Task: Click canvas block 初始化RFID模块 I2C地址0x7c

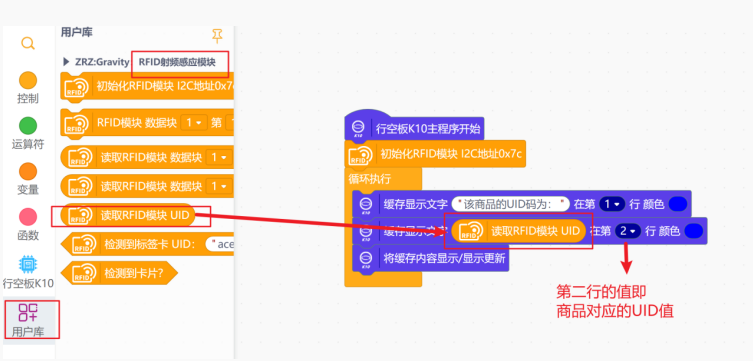Action: [435, 154]
